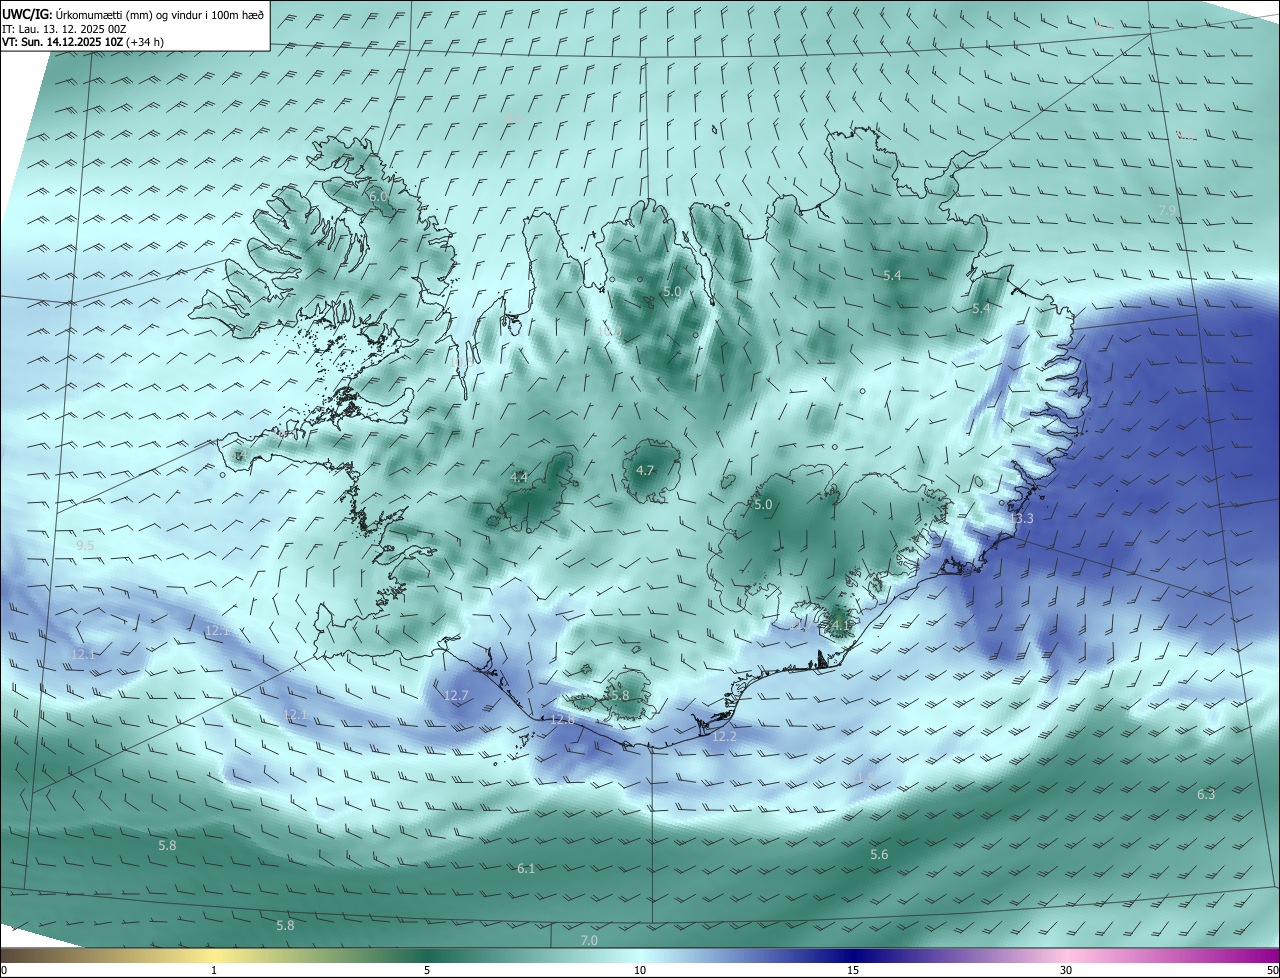Select the 4.4 value label on the map
Viewport: 1280px width, 978px height.
coord(519,478)
